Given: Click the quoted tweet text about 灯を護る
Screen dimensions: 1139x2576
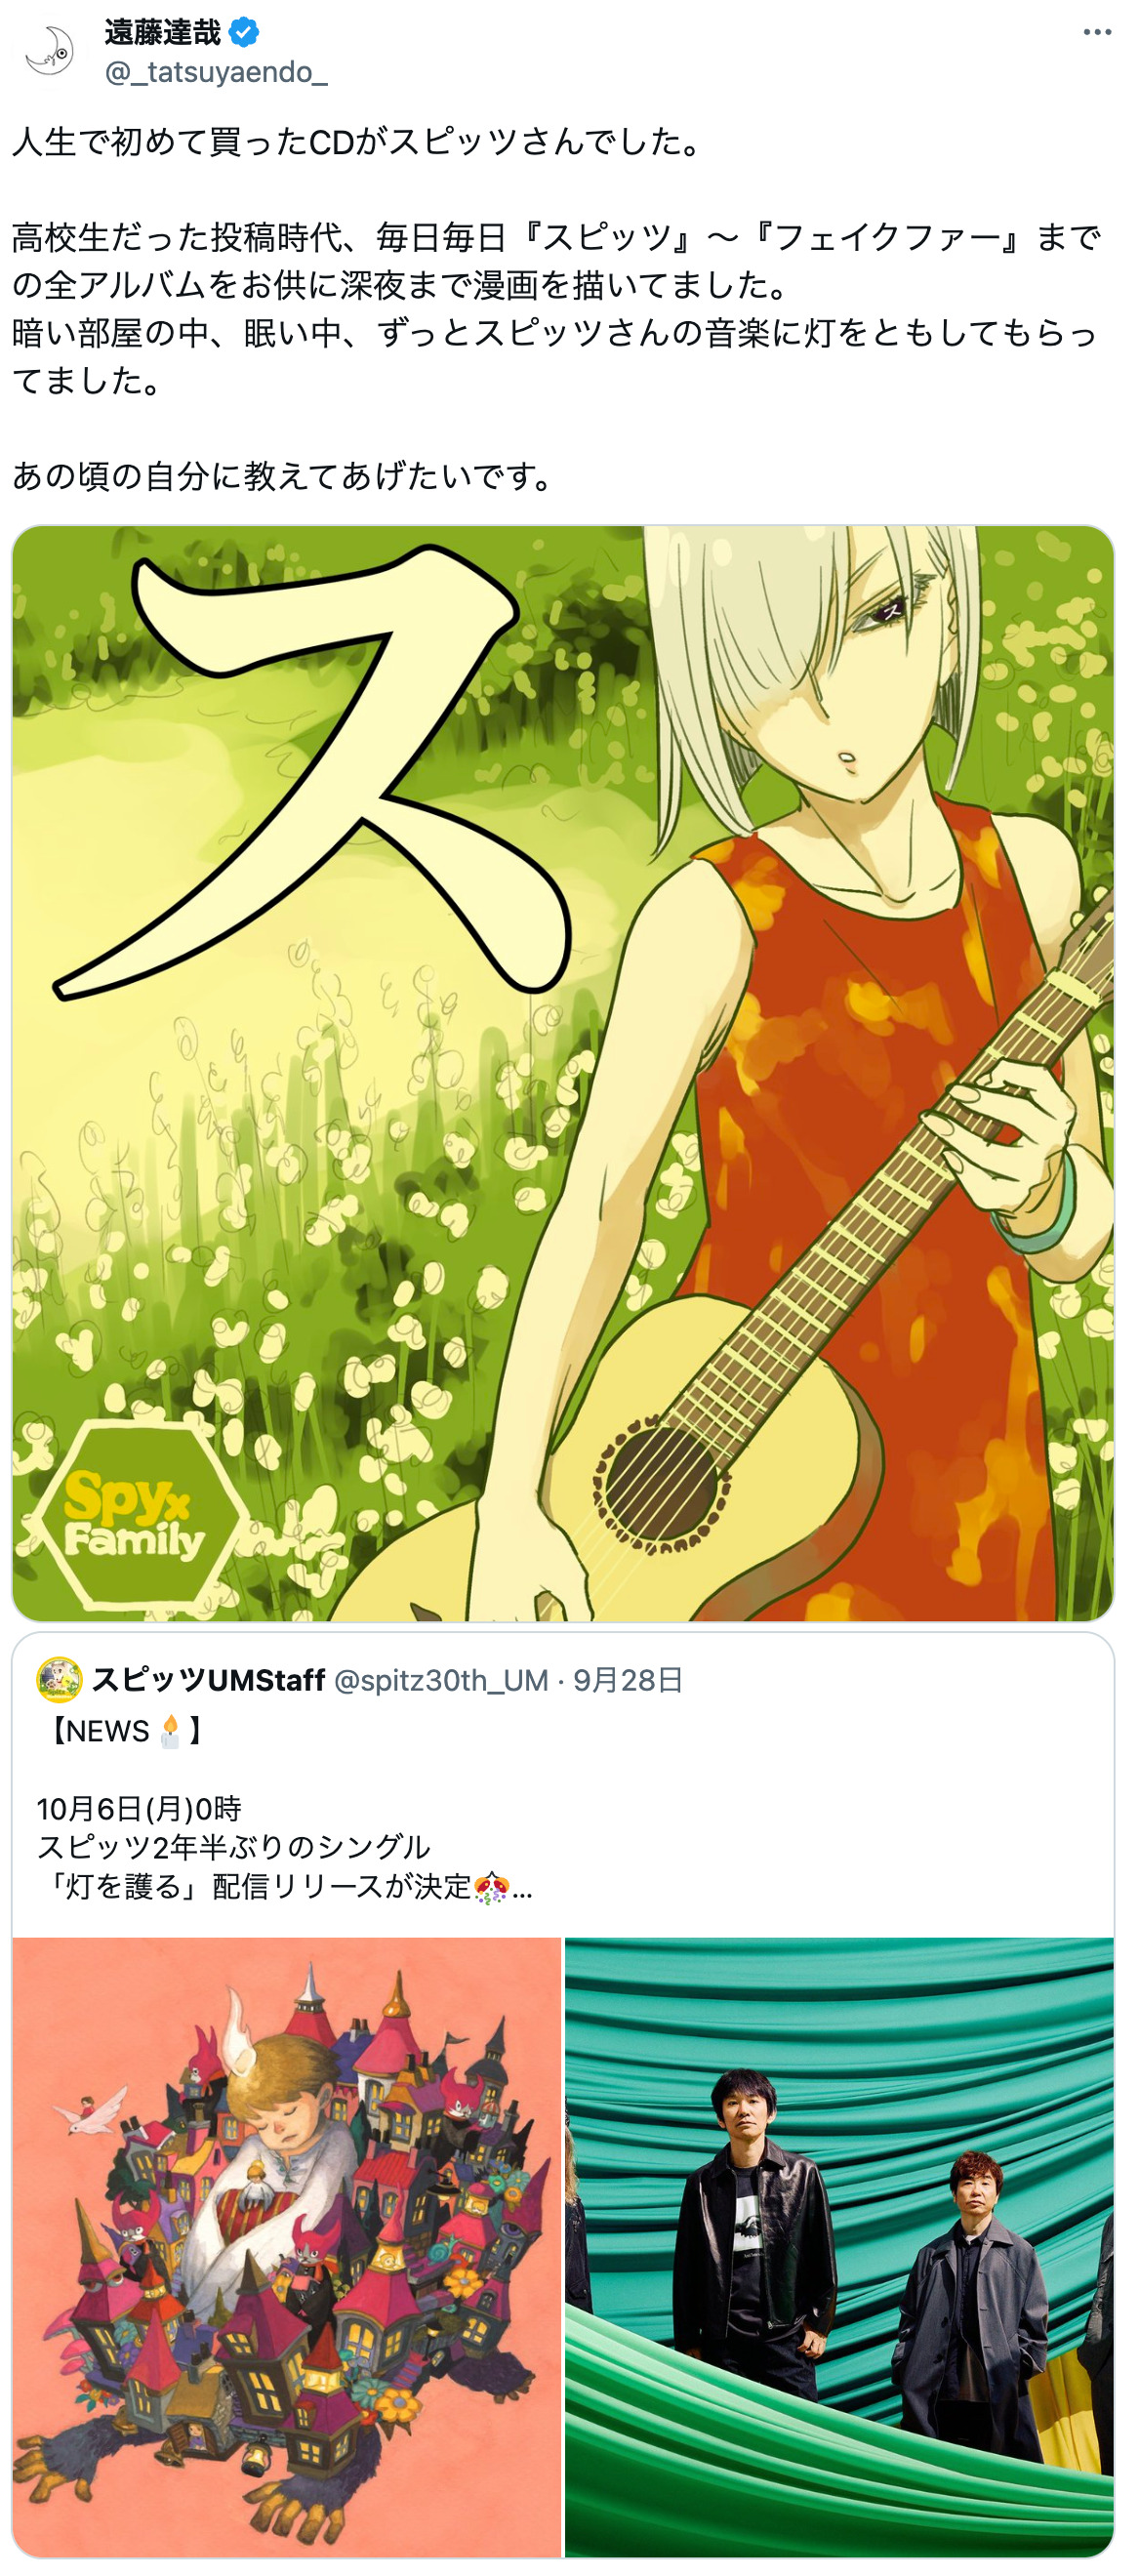Looking at the screenshot, I should (284, 1848).
